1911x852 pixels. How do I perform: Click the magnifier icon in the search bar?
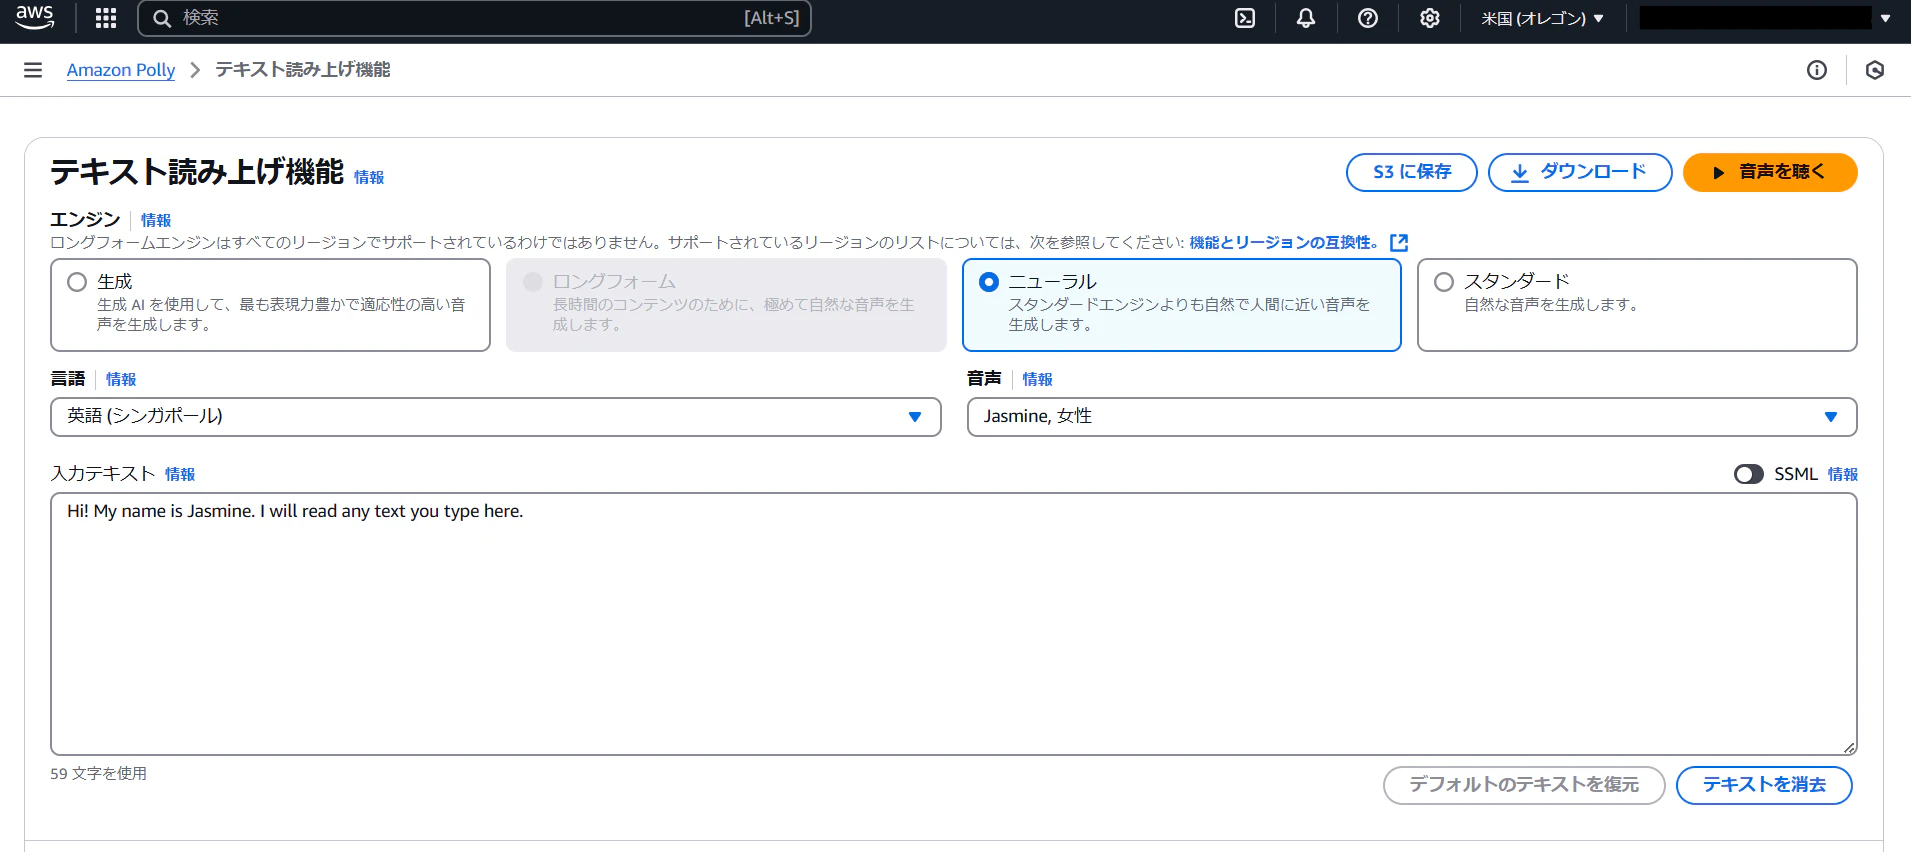tap(162, 18)
